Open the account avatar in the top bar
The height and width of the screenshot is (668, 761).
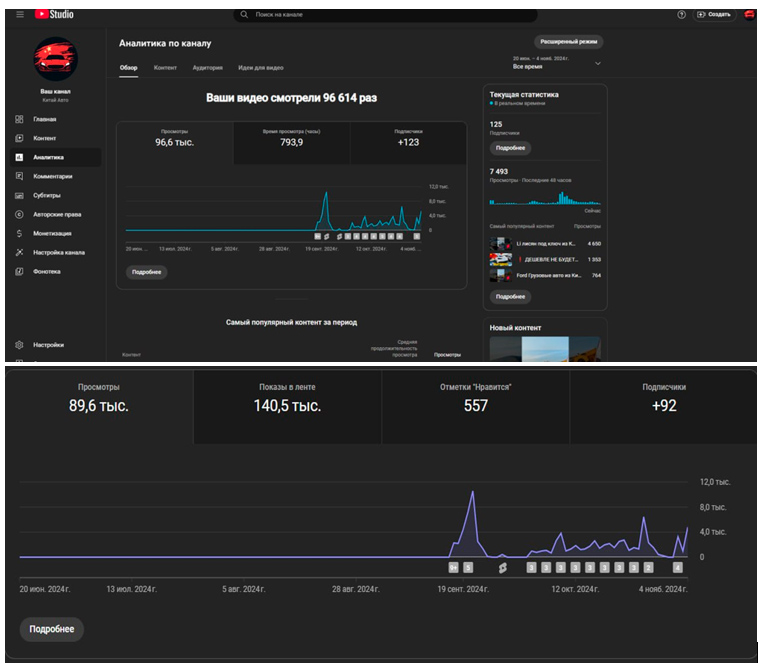pyautogui.click(x=749, y=14)
